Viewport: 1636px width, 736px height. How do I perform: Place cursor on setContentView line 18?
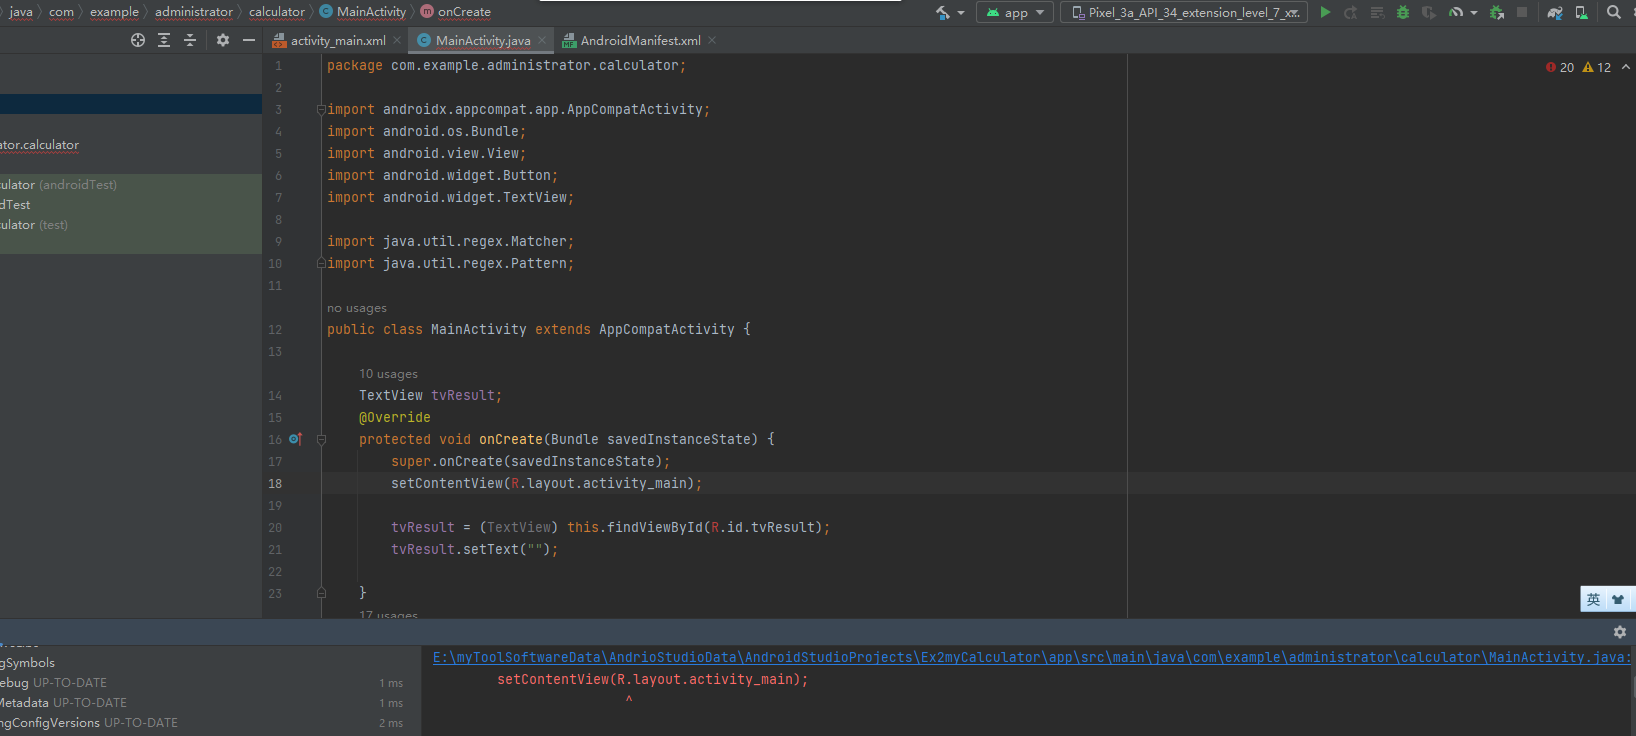click(546, 484)
